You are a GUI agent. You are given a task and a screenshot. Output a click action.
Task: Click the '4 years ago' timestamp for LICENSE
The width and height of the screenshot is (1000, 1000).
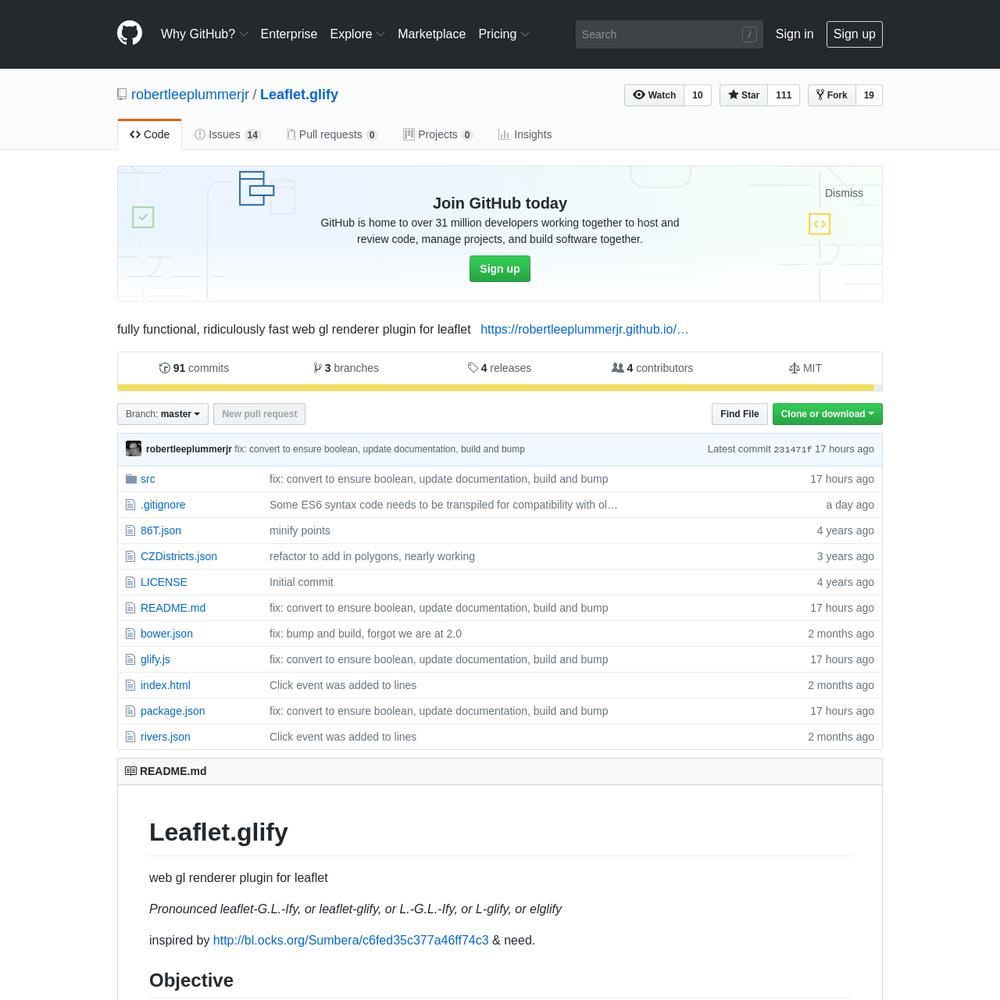[x=845, y=582]
